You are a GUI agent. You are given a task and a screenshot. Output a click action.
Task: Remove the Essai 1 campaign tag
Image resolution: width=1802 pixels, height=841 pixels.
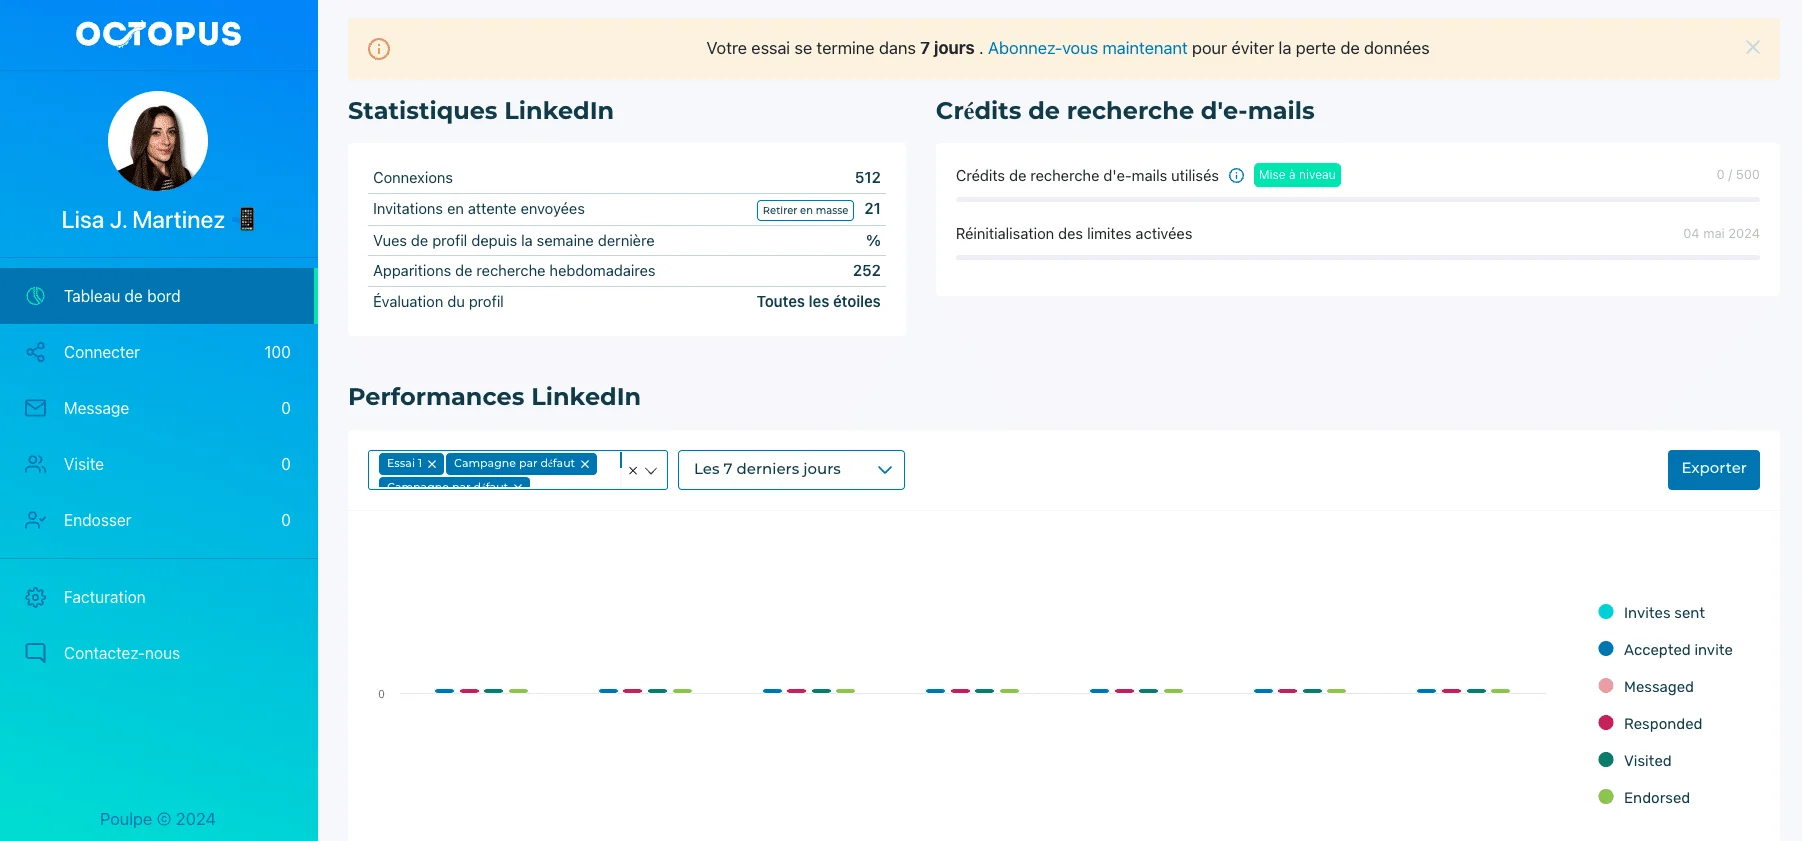(x=432, y=464)
